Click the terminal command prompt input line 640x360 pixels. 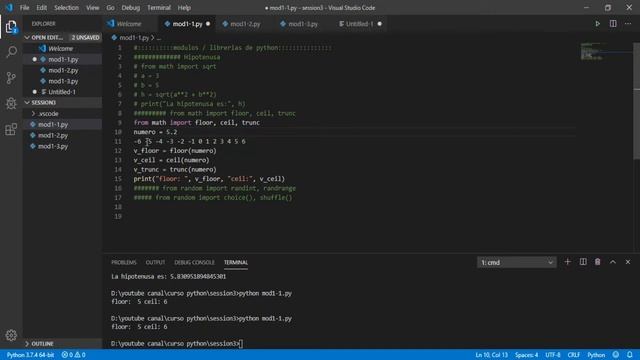(177, 344)
